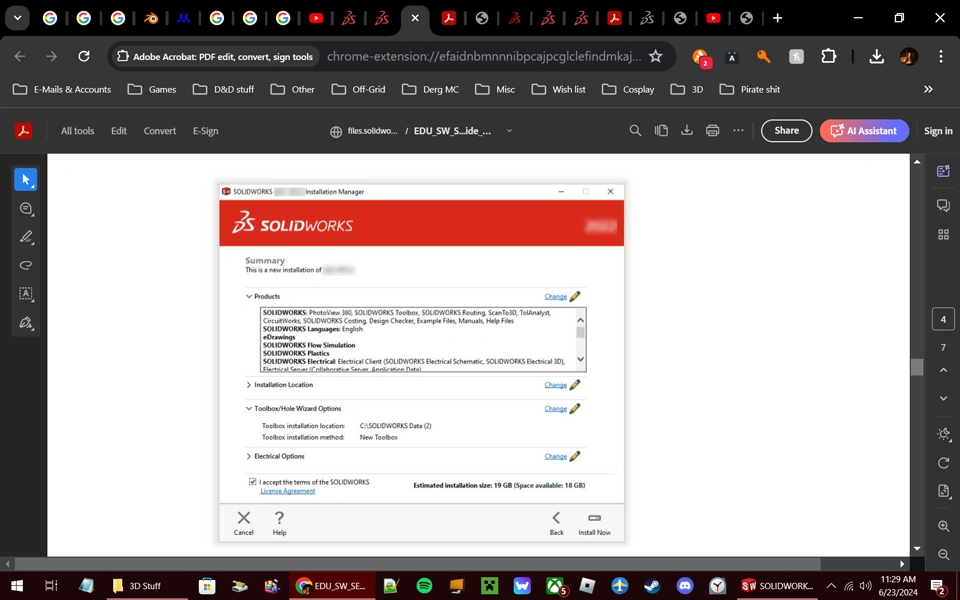Open the more options ellipsis in Acrobat toolbar
The width and height of the screenshot is (960, 600).
pyautogui.click(x=738, y=130)
